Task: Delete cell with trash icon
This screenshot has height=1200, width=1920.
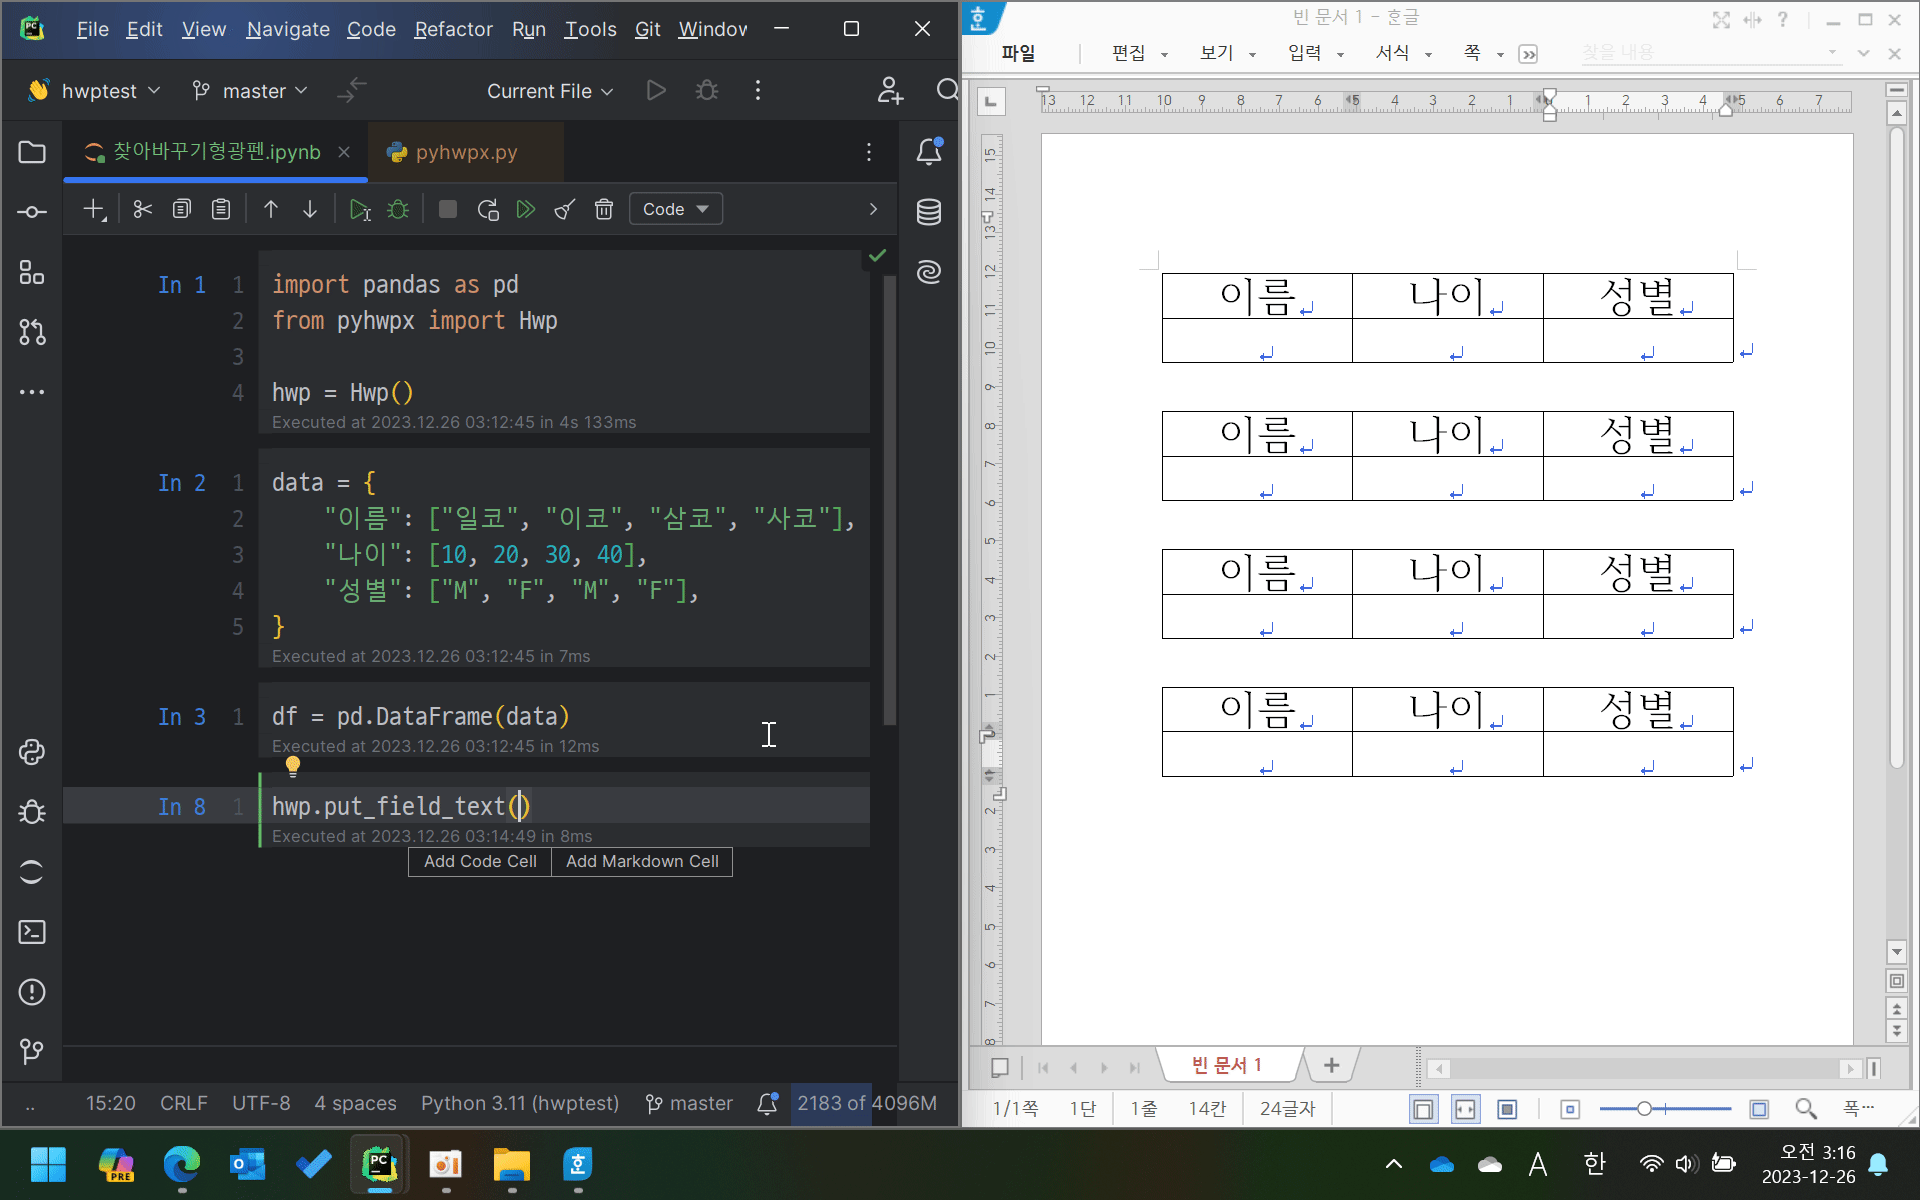Action: click(x=604, y=209)
